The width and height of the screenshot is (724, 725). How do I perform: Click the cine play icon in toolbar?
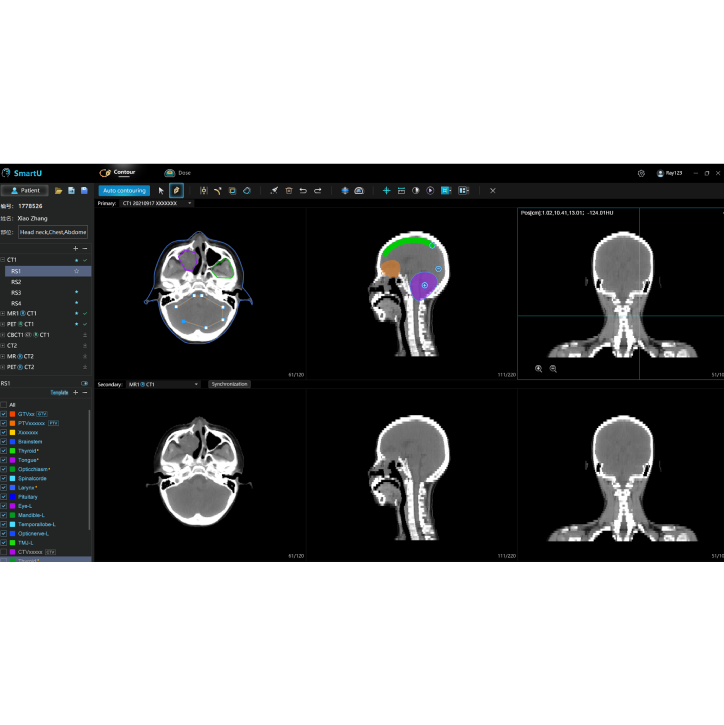pyautogui.click(x=430, y=190)
